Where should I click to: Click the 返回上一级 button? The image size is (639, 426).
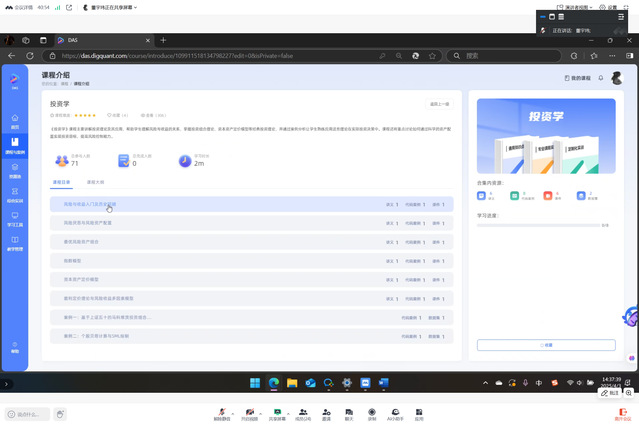pyautogui.click(x=439, y=104)
